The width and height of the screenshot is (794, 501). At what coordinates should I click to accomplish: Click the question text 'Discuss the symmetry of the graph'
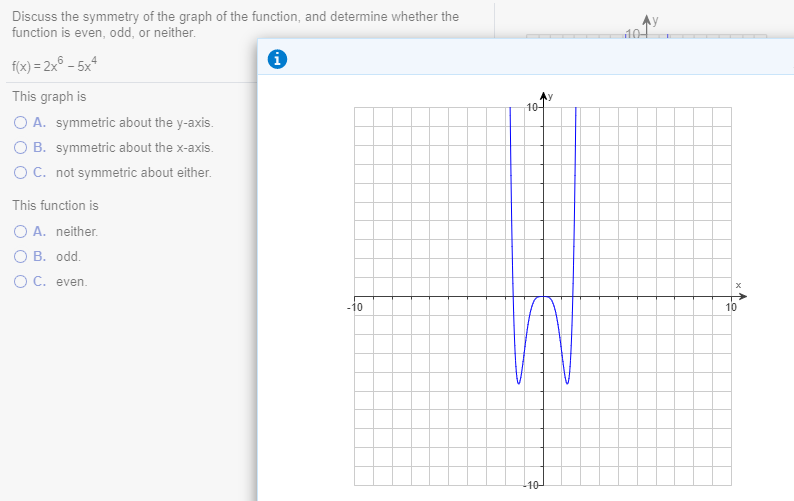click(235, 24)
